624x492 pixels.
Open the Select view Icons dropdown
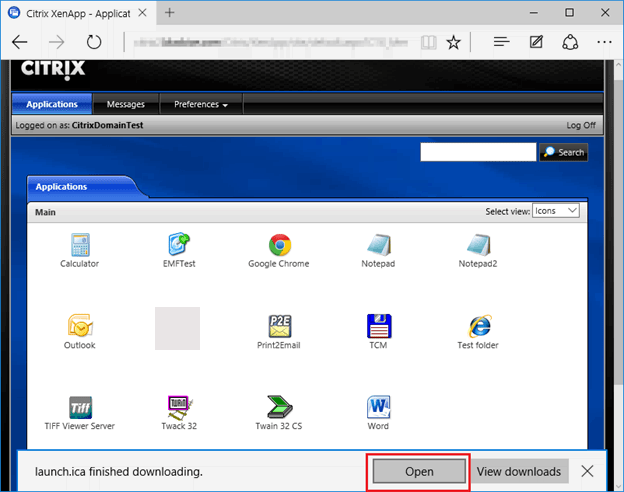click(x=556, y=211)
